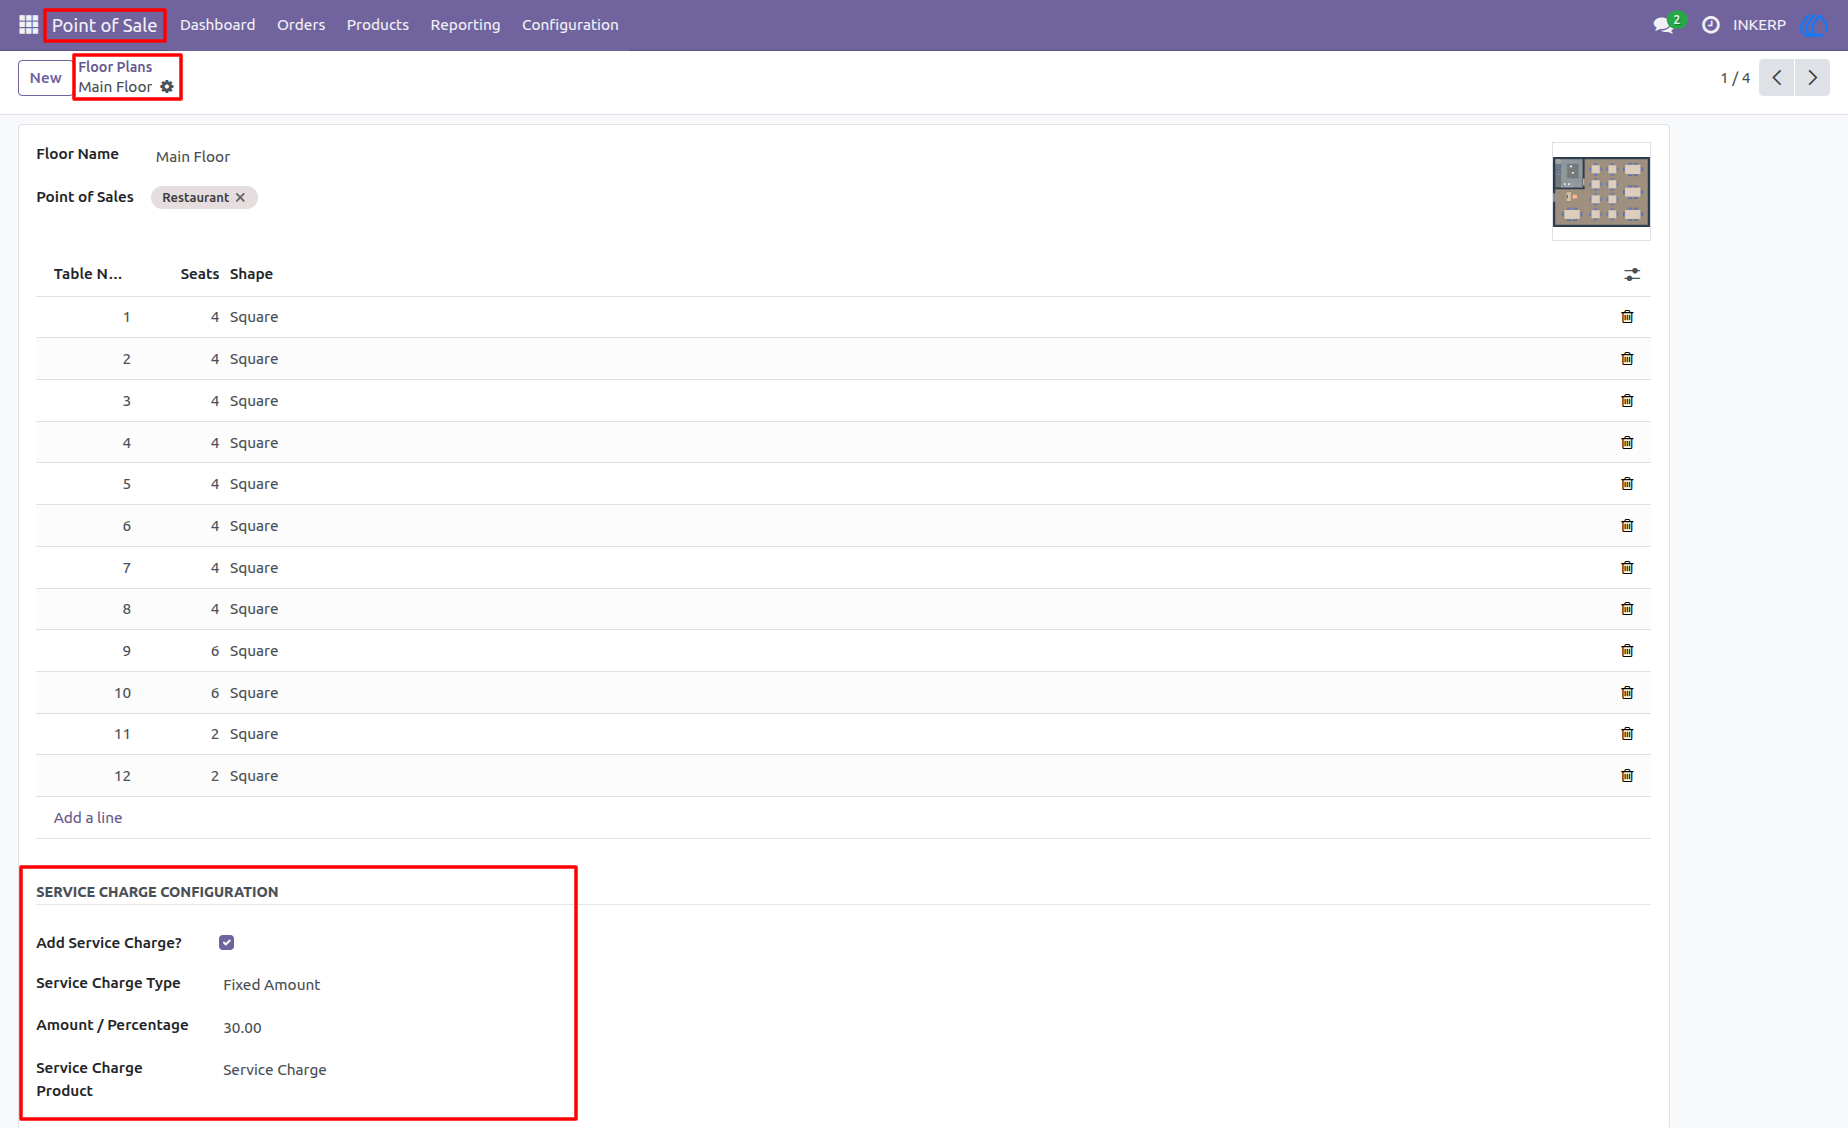Click the Shape cell of table 1

coord(254,317)
